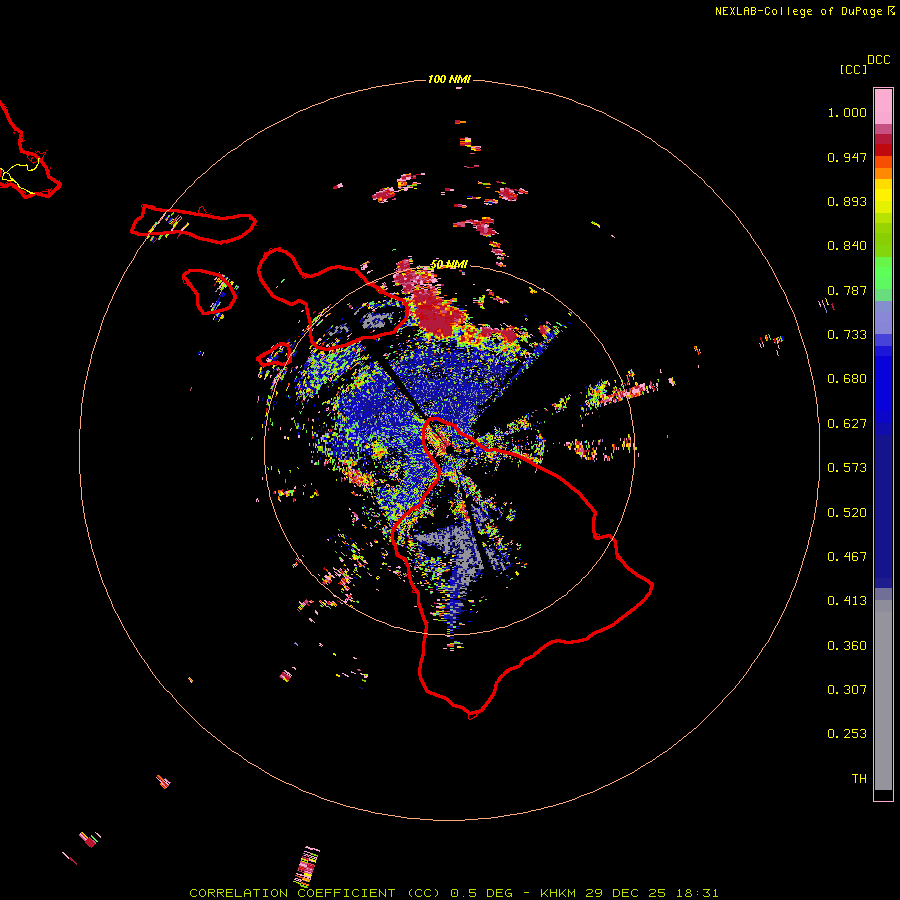Click the 0.787 color scale value
This screenshot has height=900, width=900.
point(847,290)
